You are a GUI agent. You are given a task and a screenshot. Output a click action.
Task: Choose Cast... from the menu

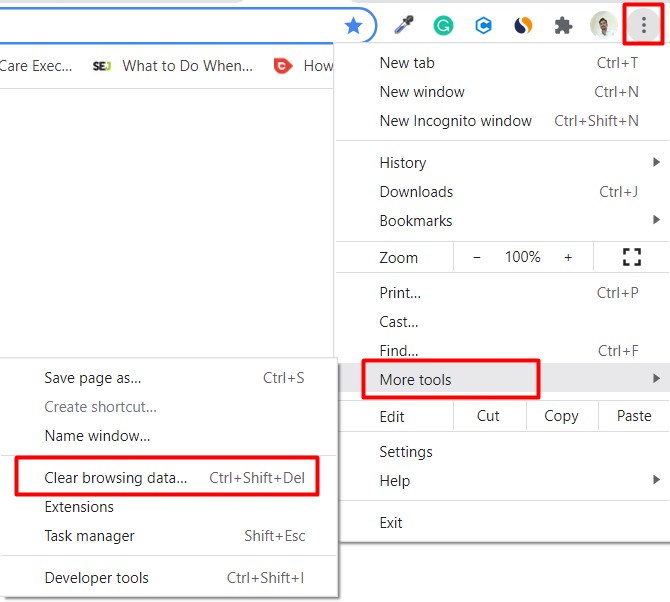coord(502,322)
